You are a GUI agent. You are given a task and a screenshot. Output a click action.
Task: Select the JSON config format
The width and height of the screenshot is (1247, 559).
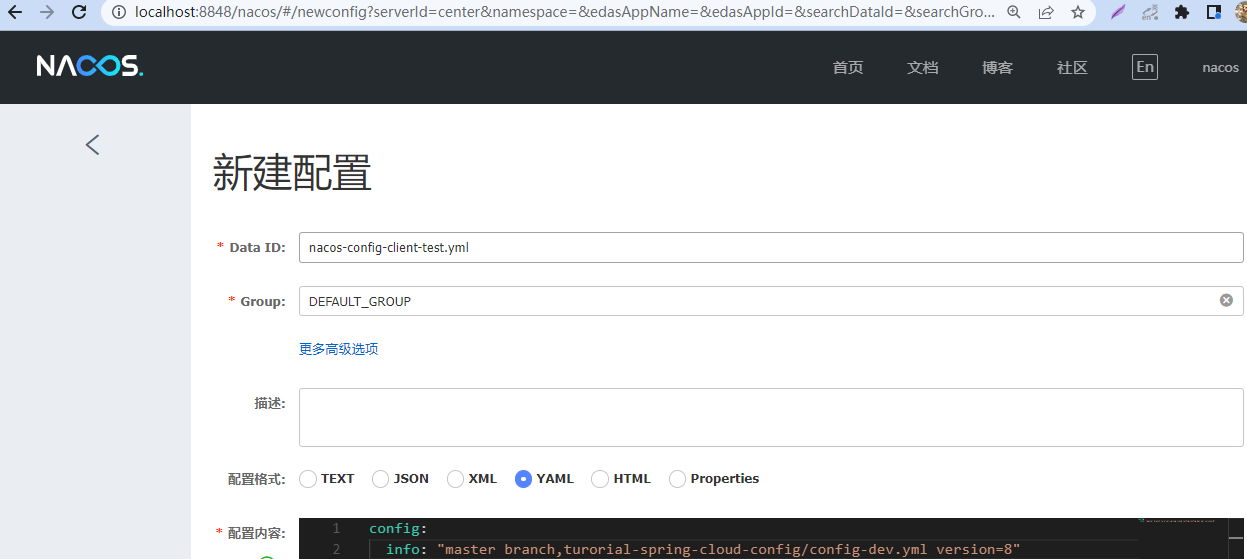click(x=381, y=479)
